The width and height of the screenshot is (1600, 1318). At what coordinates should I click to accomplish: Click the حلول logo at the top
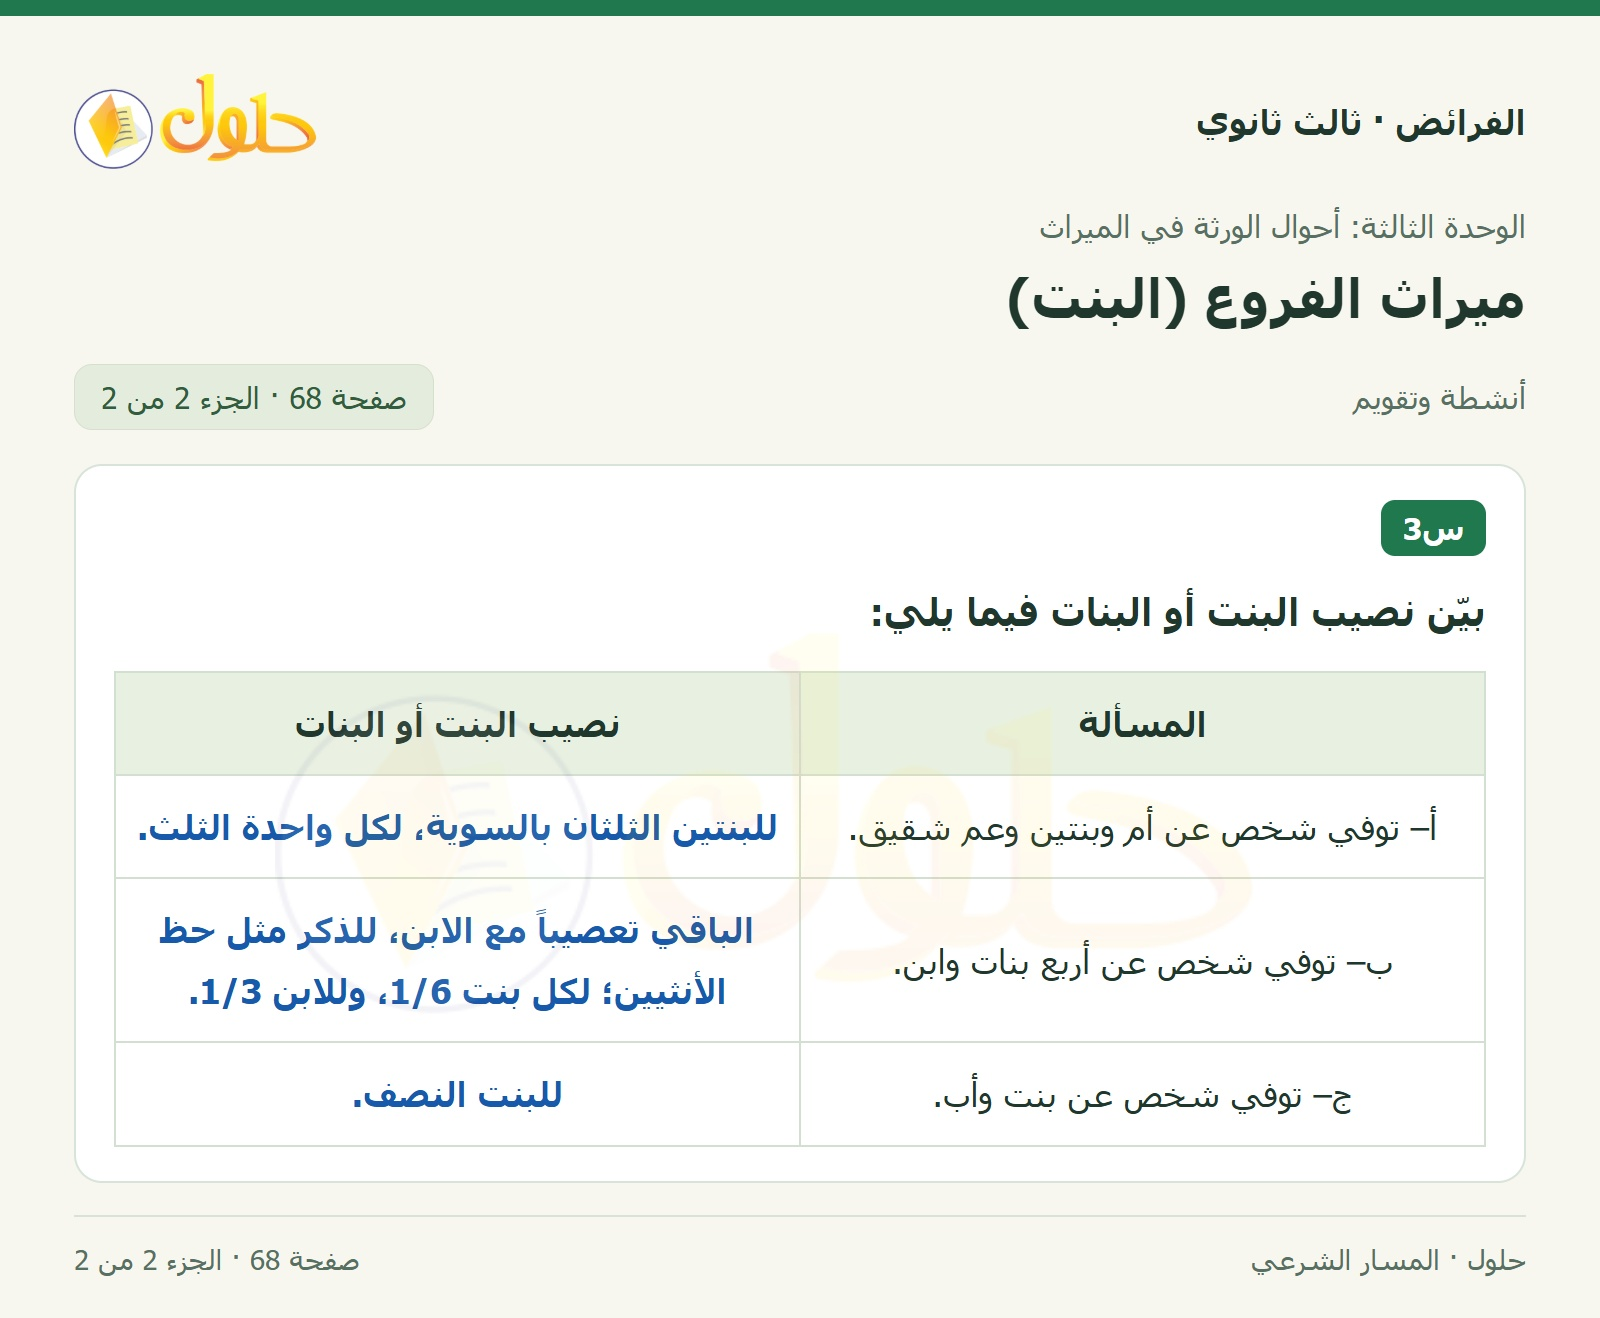pyautogui.click(x=195, y=122)
